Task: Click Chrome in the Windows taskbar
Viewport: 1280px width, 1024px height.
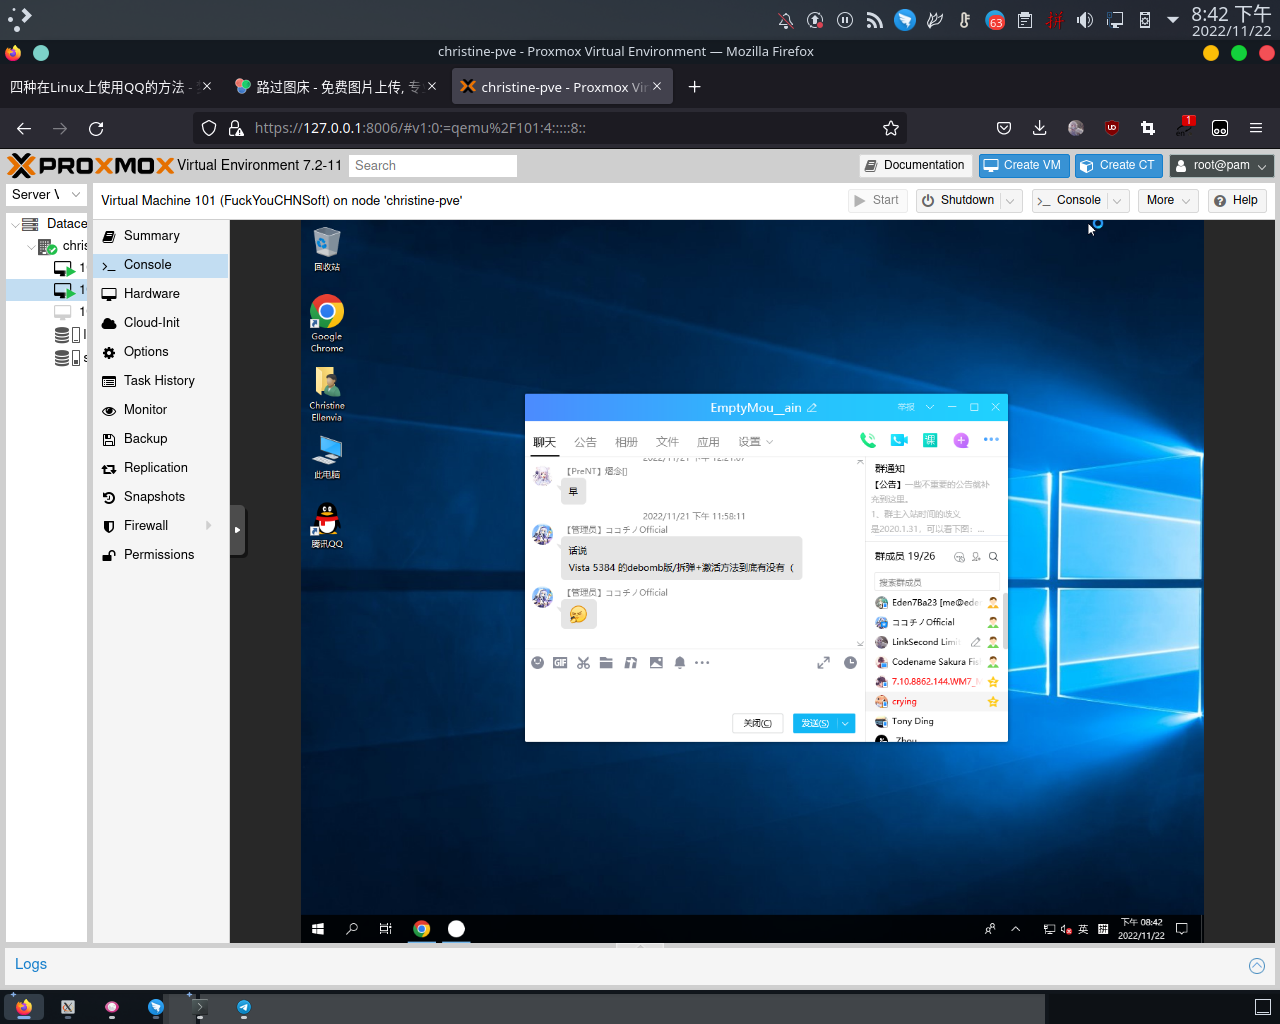Action: point(422,929)
